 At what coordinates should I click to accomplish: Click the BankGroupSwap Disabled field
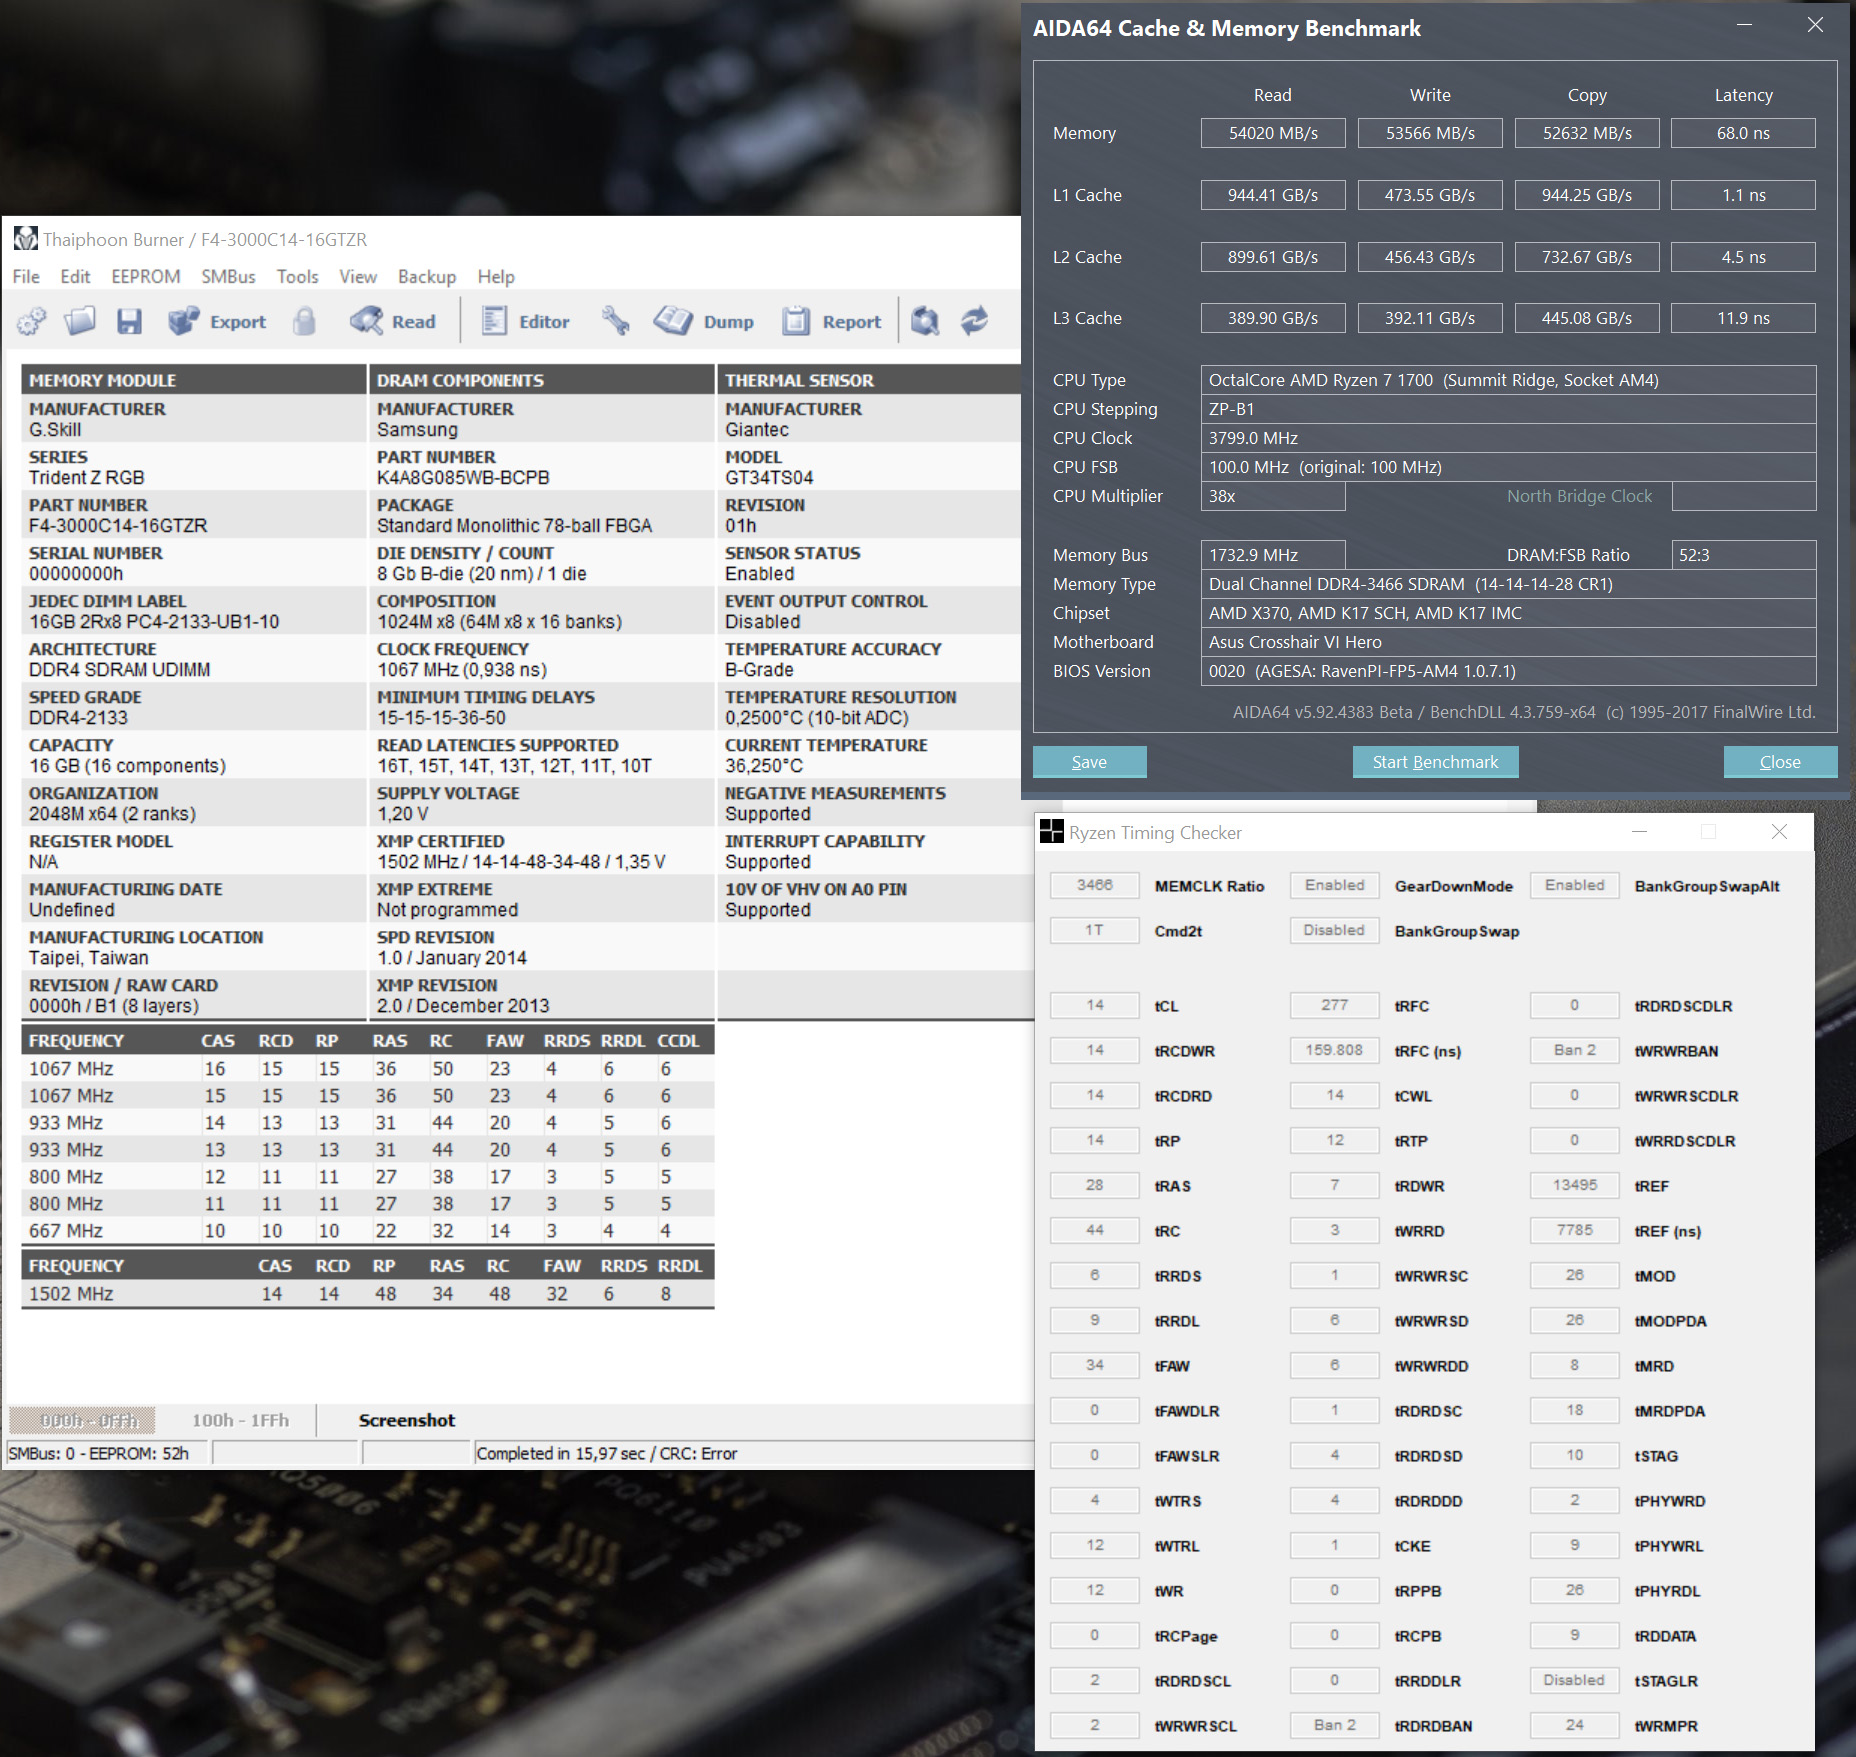point(1335,930)
